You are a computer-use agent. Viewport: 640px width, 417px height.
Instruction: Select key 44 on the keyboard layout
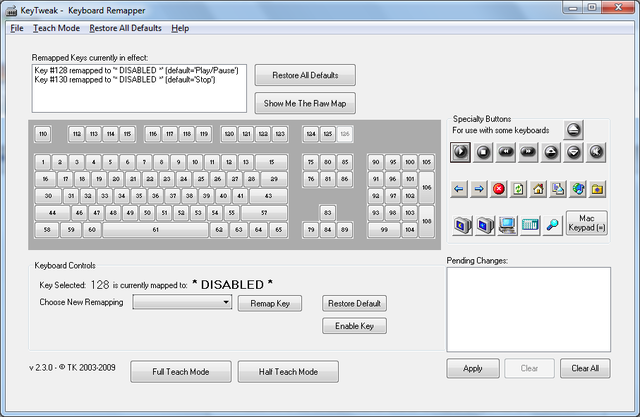(x=52, y=213)
